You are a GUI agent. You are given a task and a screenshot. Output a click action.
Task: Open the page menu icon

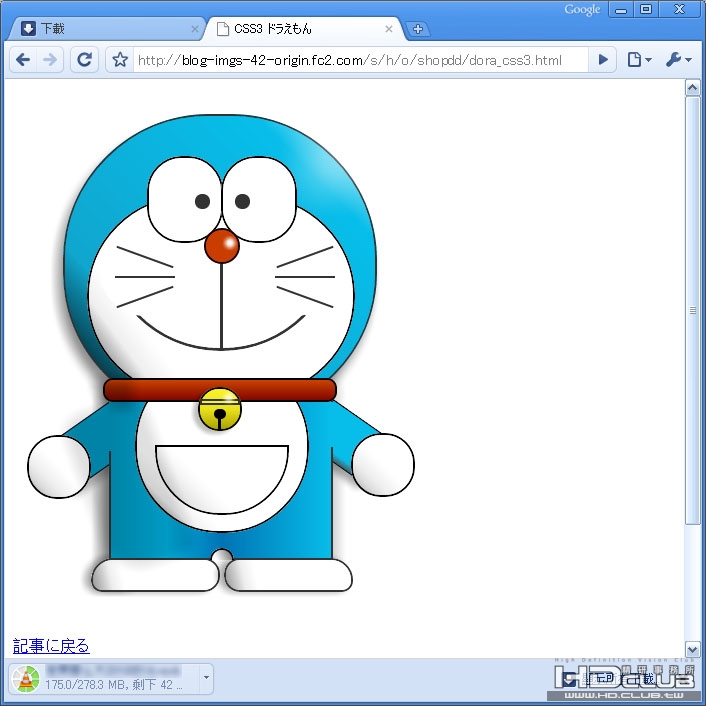pos(639,59)
